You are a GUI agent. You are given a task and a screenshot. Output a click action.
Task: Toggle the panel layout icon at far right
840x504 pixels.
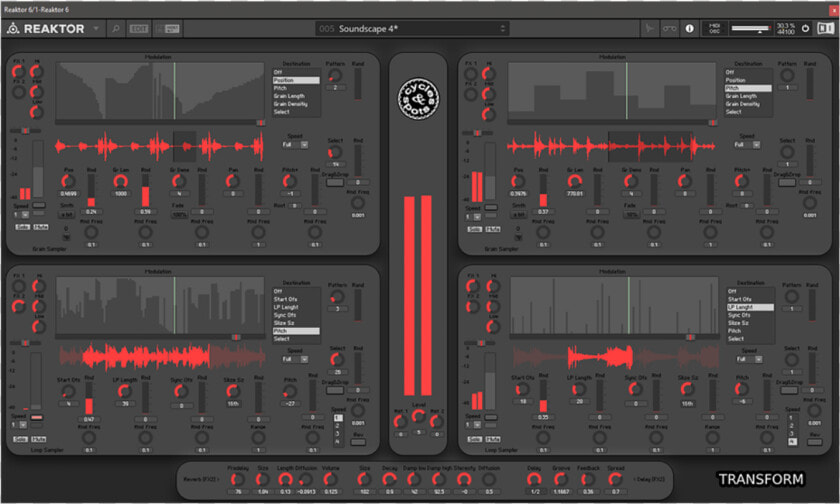(825, 29)
